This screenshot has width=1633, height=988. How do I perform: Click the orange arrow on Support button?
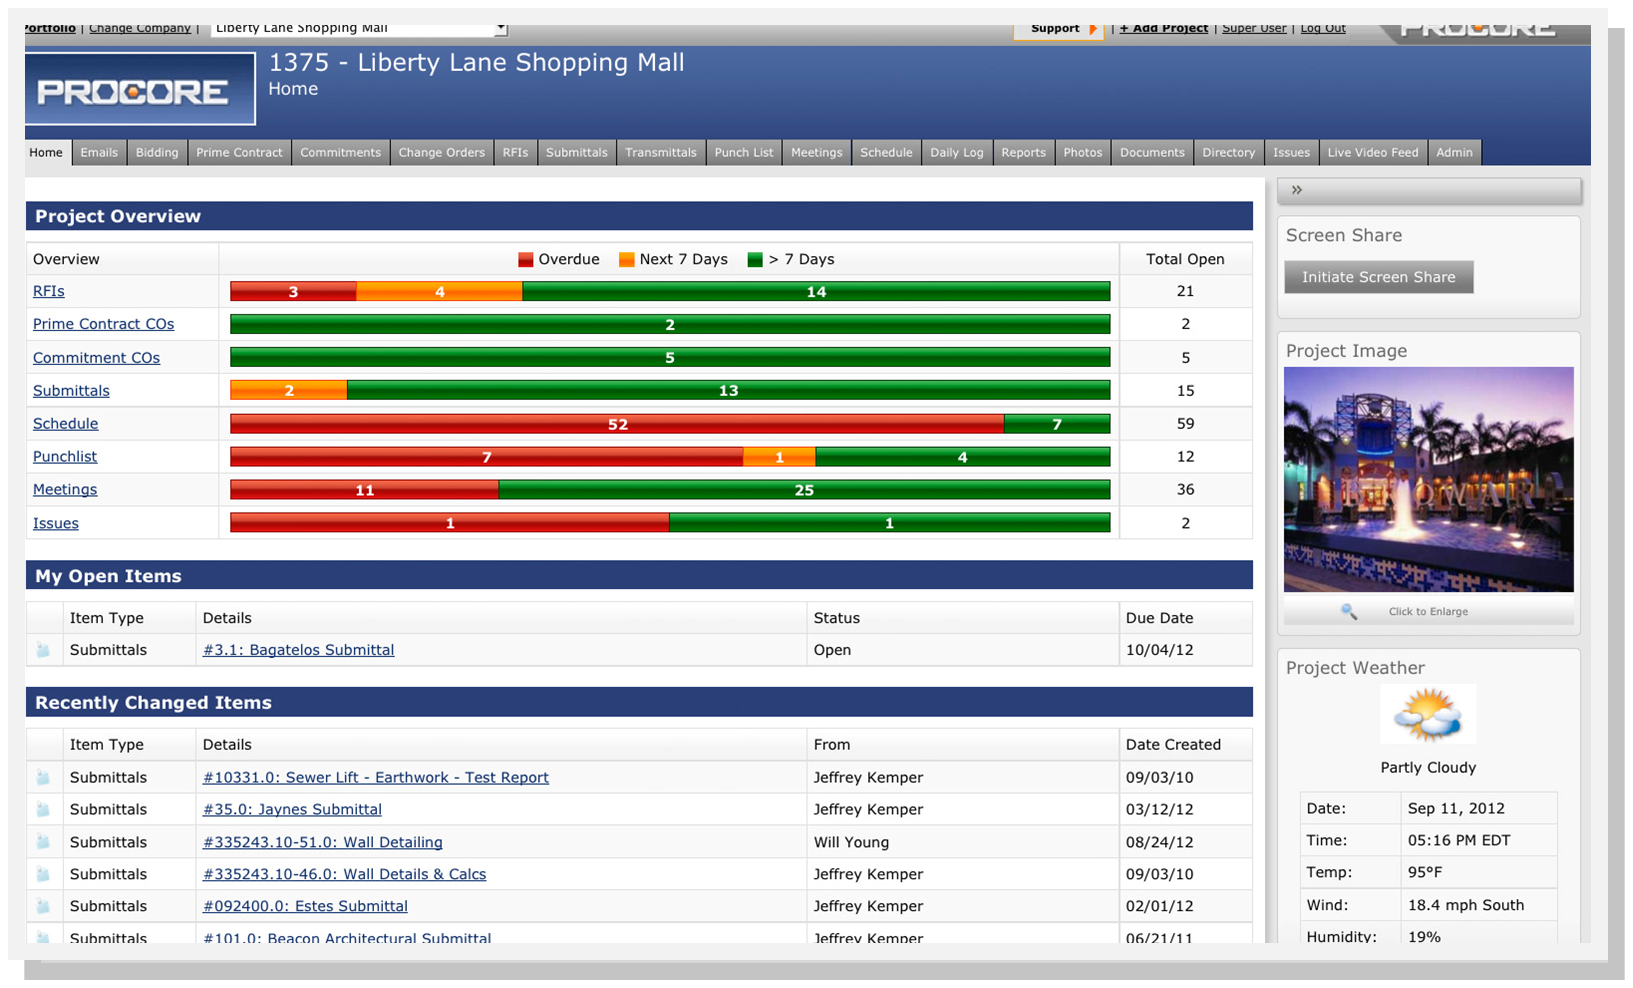click(1093, 29)
